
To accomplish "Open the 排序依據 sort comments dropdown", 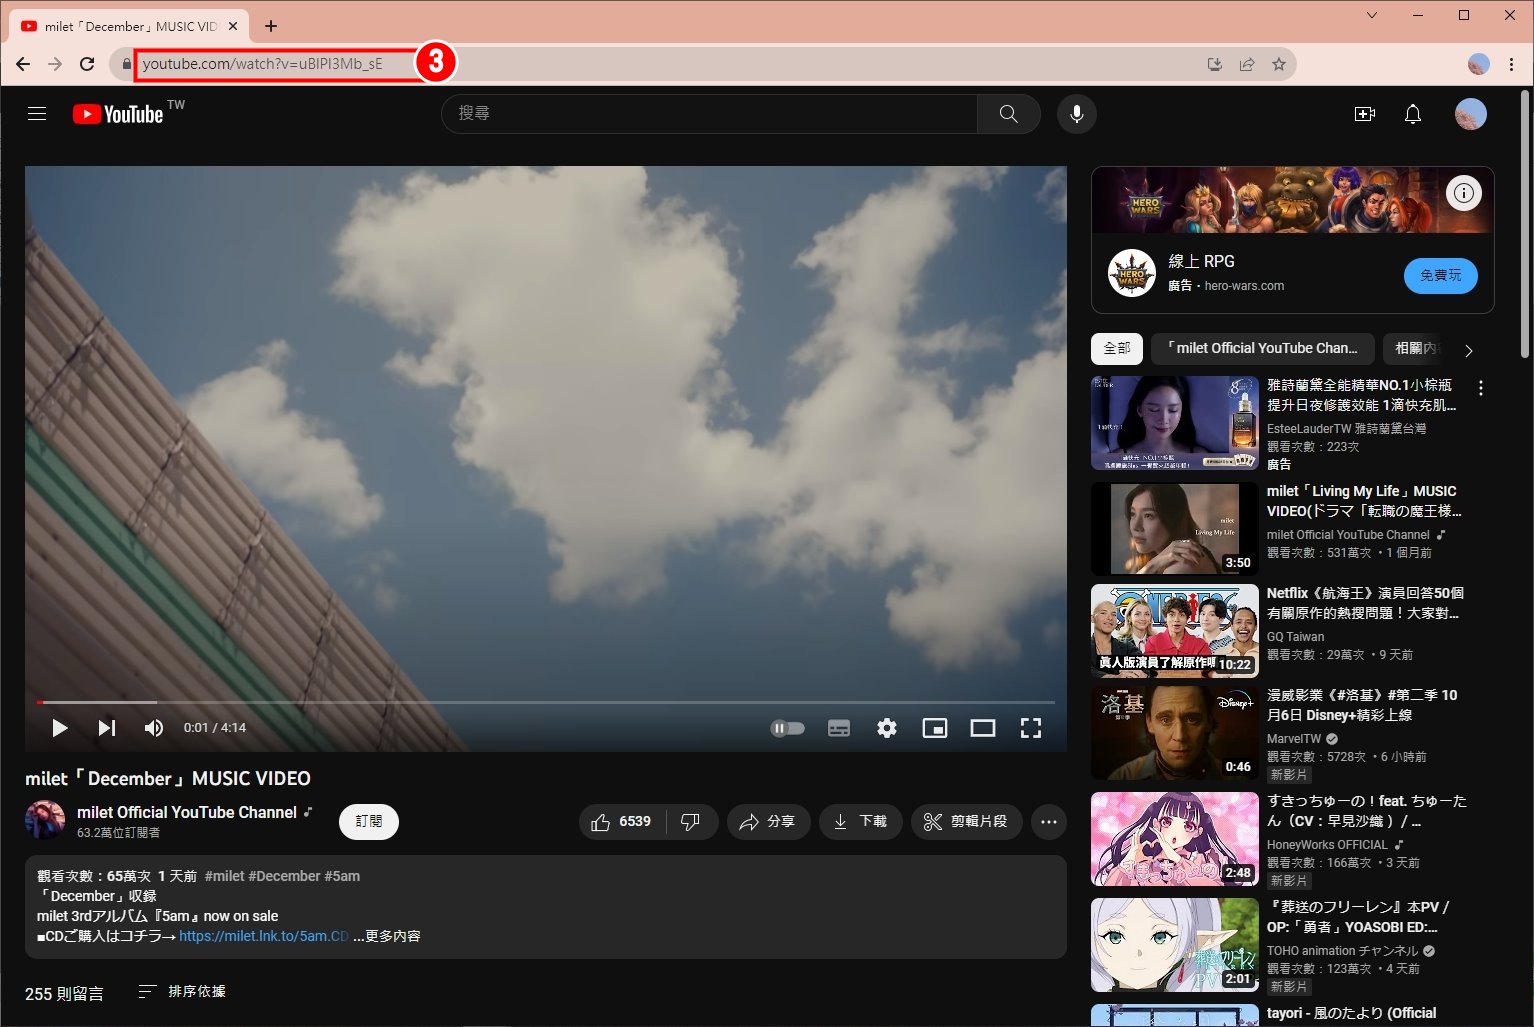I will 182,991.
